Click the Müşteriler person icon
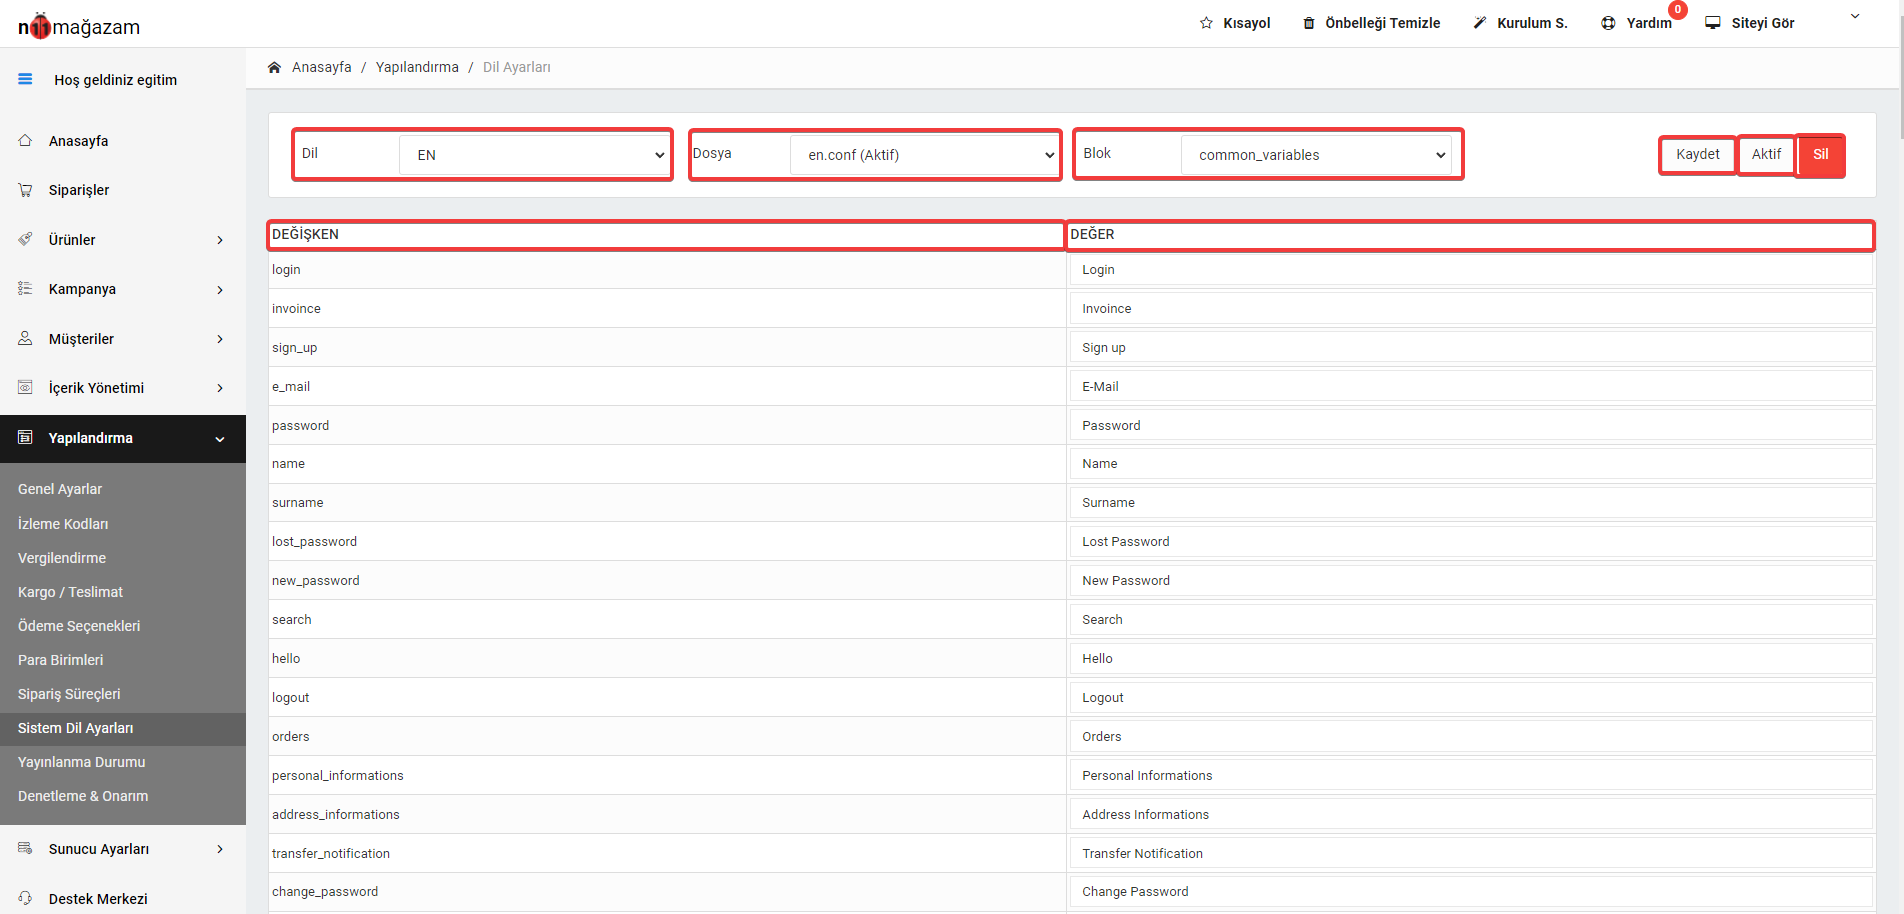 click(25, 338)
